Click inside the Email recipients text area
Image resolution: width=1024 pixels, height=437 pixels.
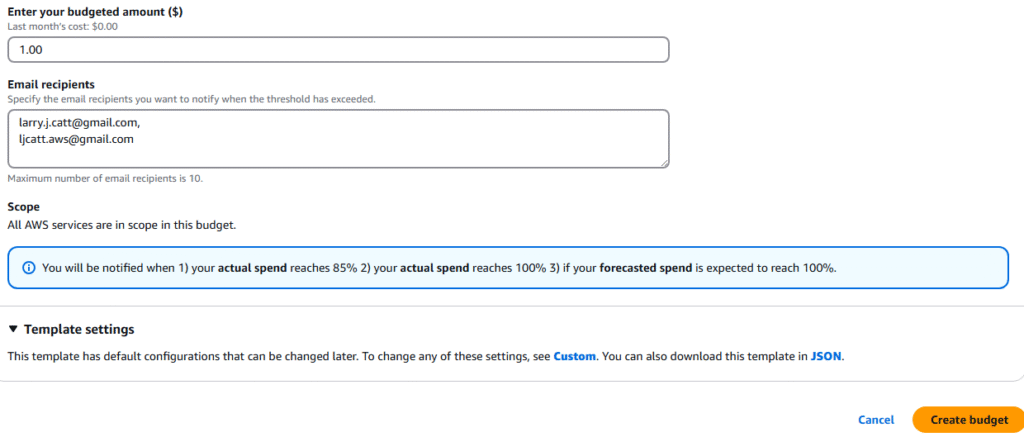(338, 138)
